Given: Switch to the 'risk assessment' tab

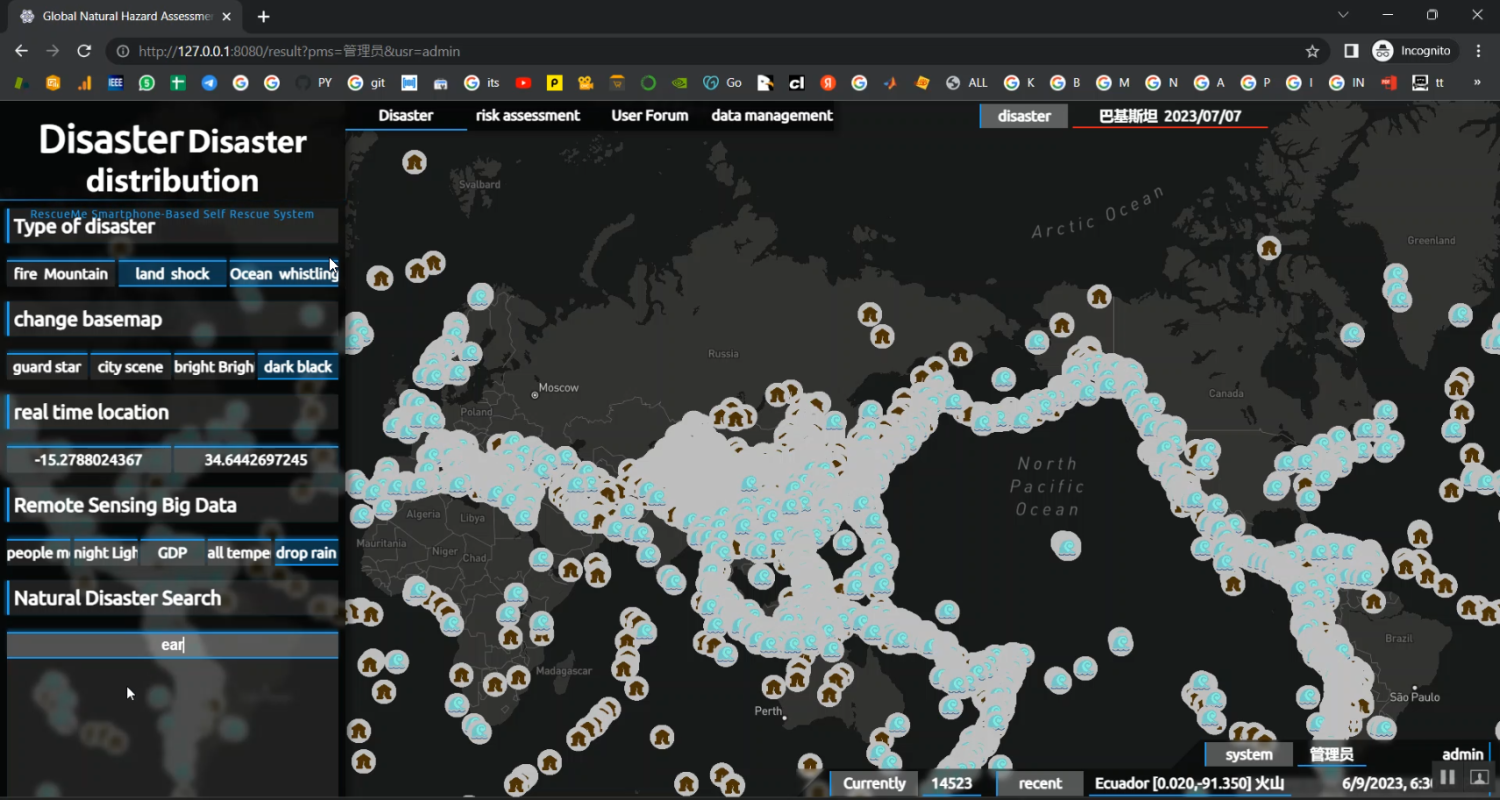Looking at the screenshot, I should 528,116.
